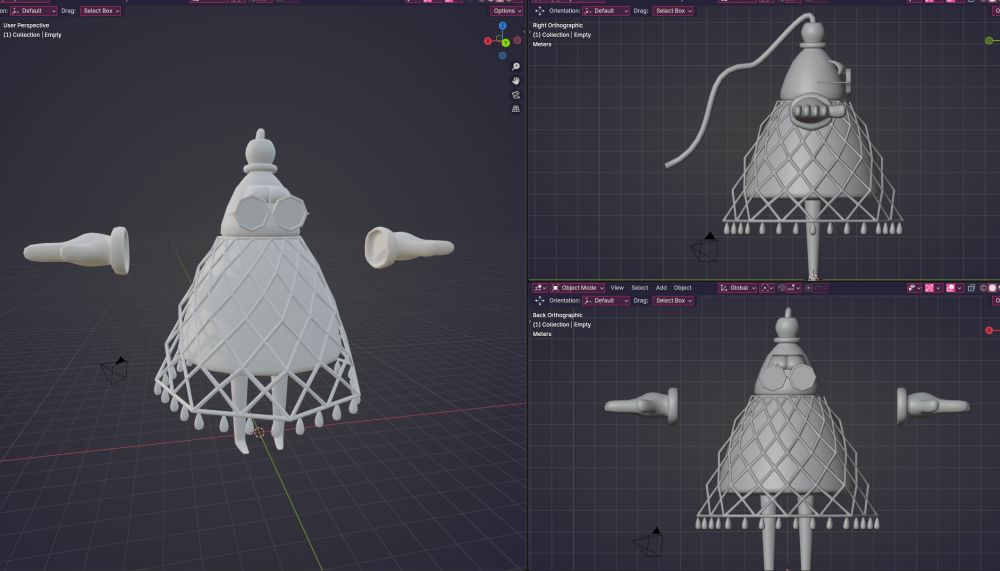The height and width of the screenshot is (571, 1000).
Task: Open Drag Select Box dropdown in perspective viewport
Action: click(100, 11)
